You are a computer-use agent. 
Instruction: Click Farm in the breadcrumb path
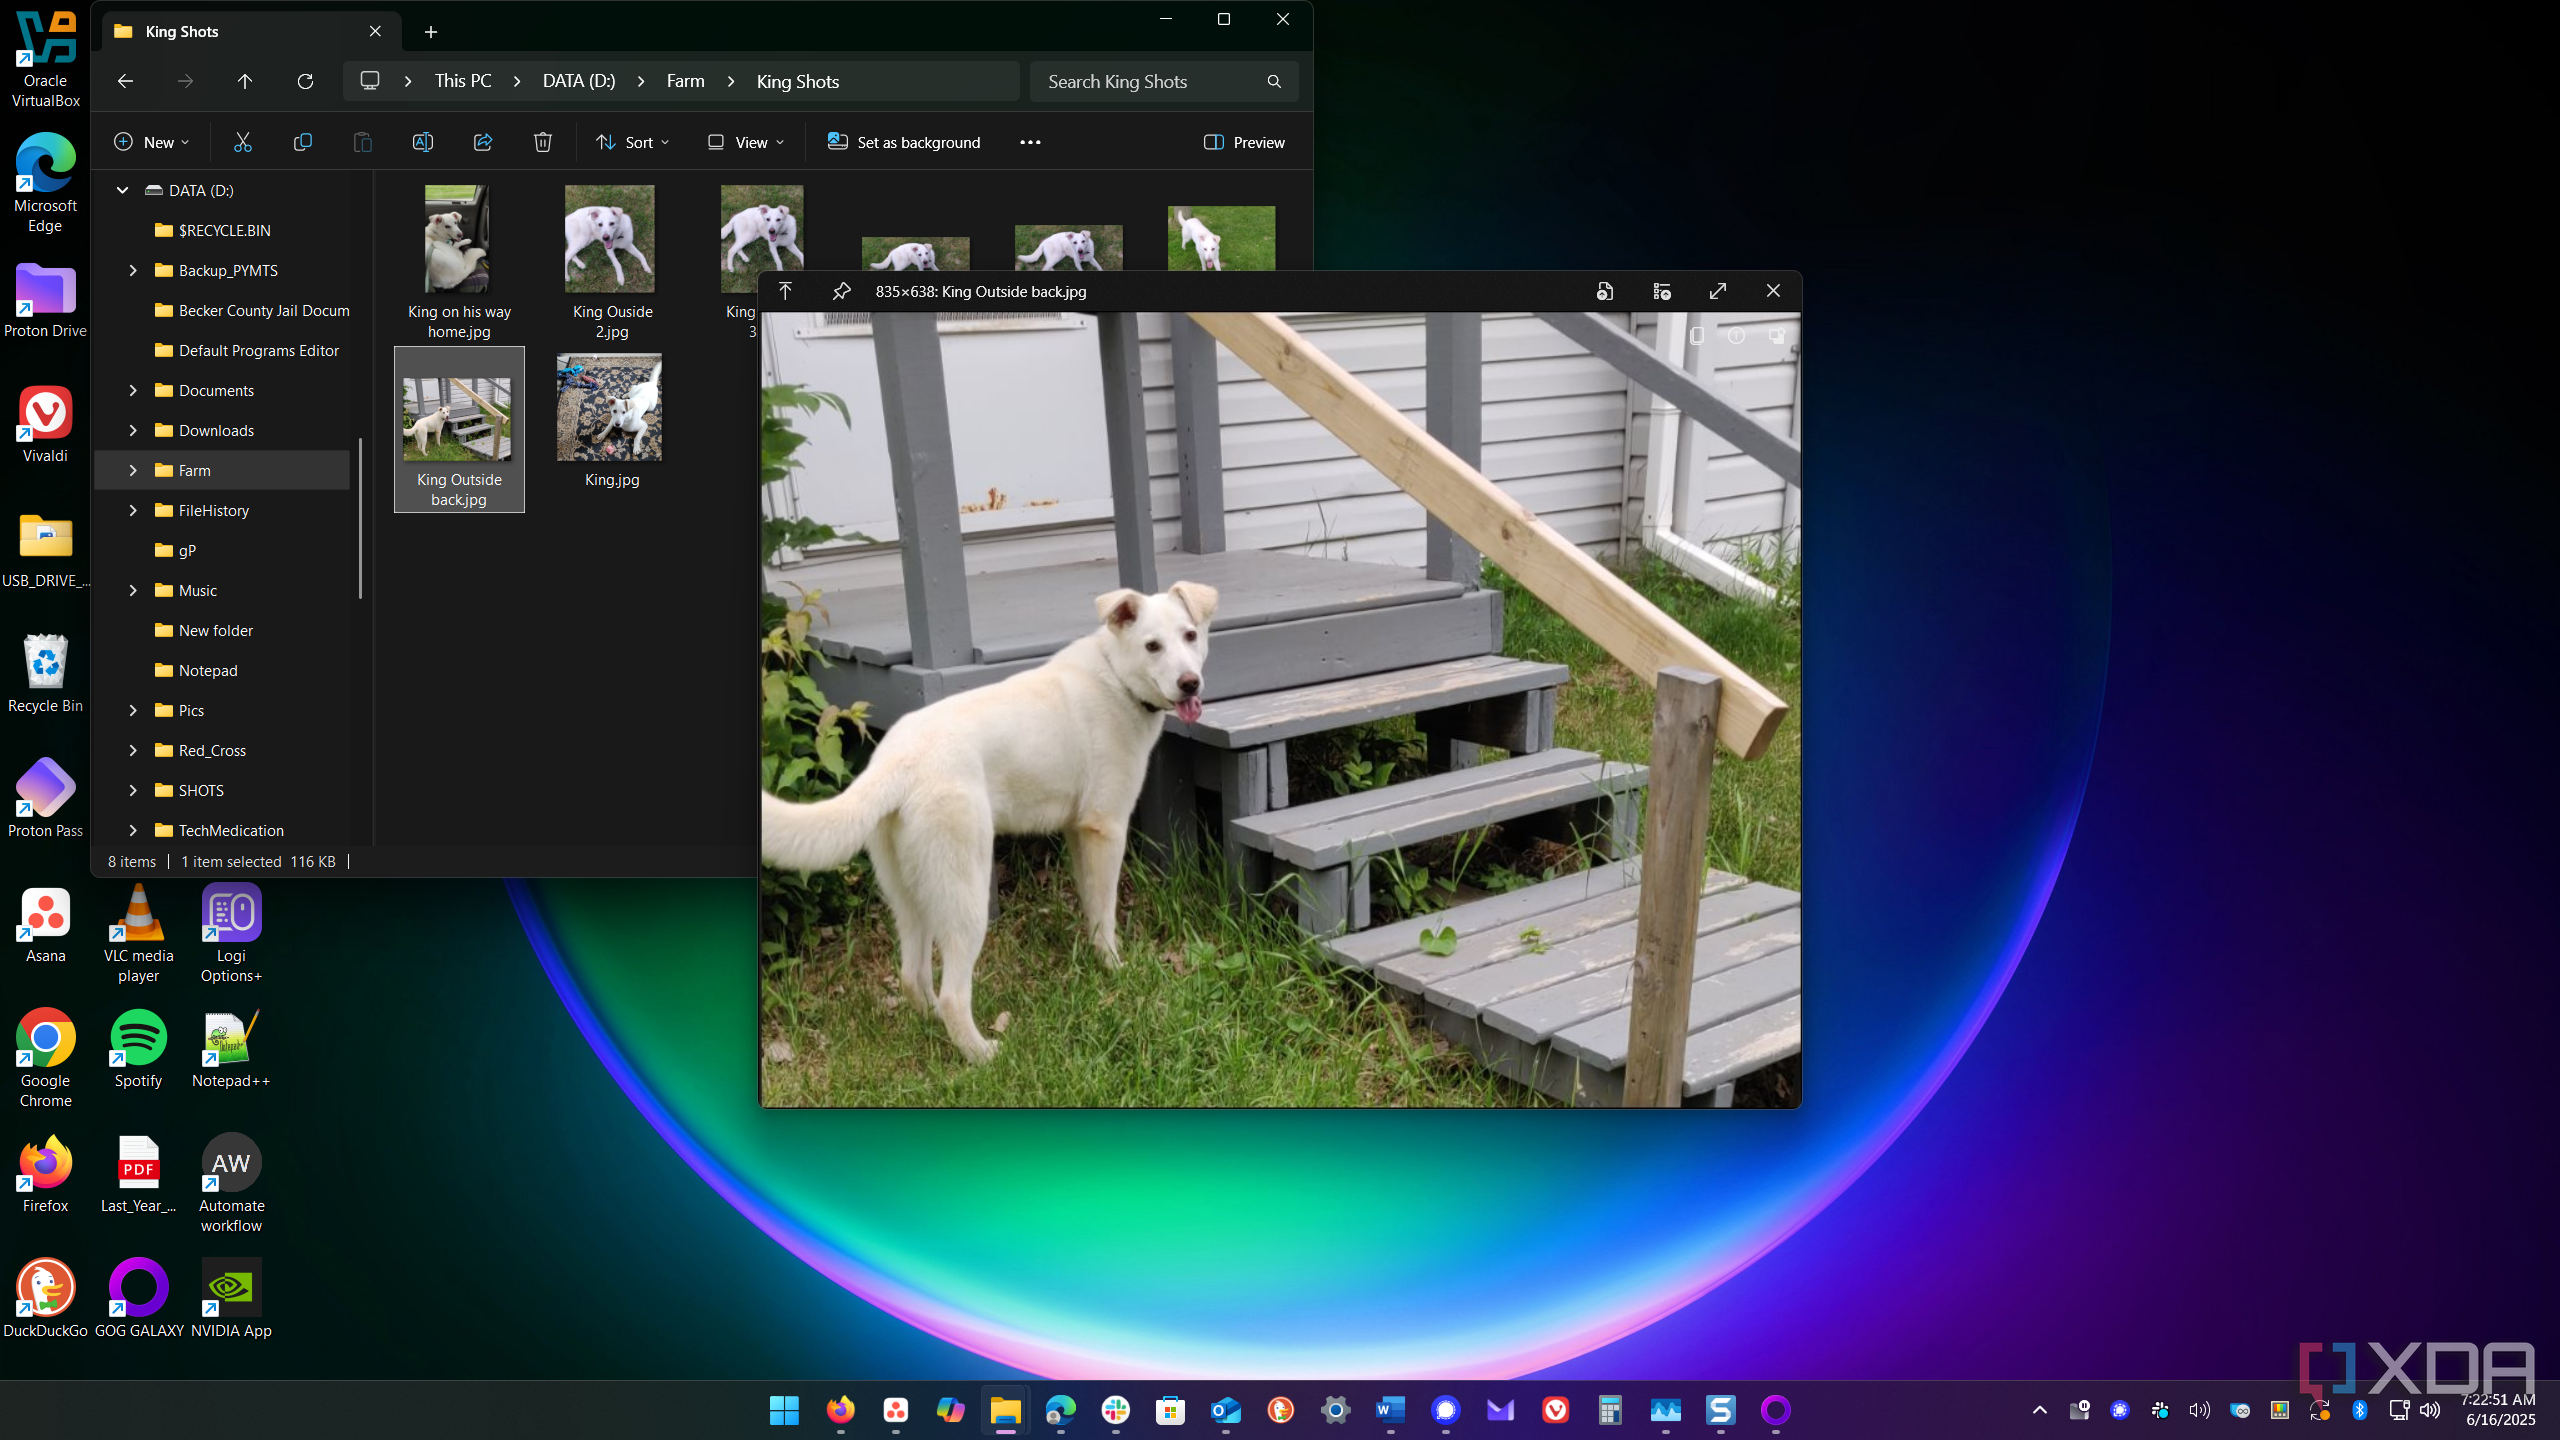(x=686, y=81)
